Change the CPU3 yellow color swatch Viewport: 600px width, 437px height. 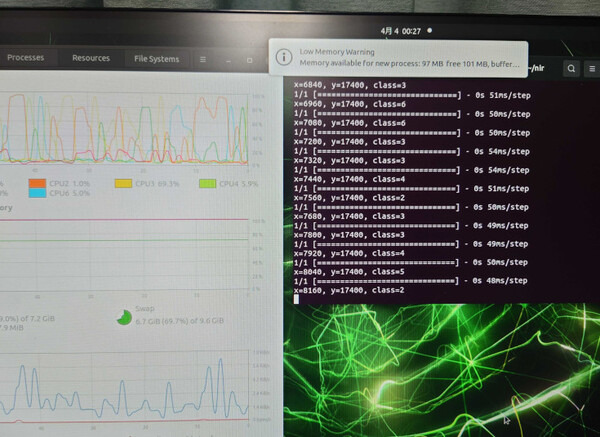coord(122,184)
